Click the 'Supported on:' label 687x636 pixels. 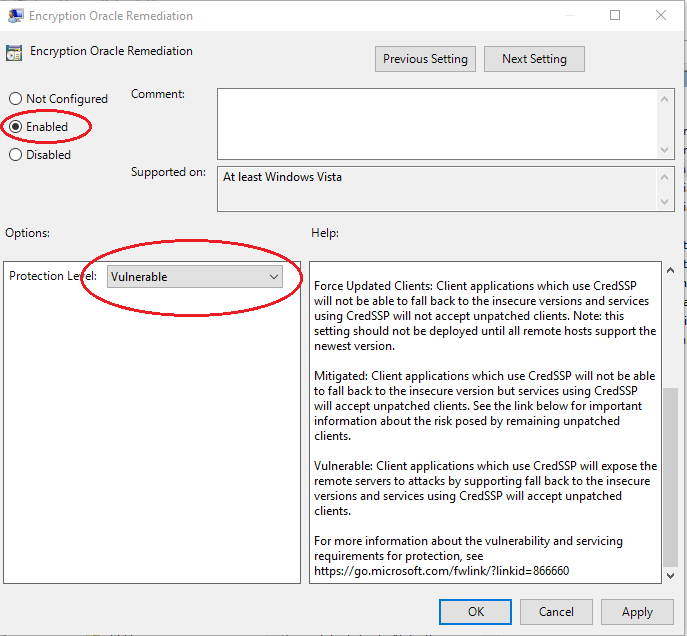tap(168, 172)
